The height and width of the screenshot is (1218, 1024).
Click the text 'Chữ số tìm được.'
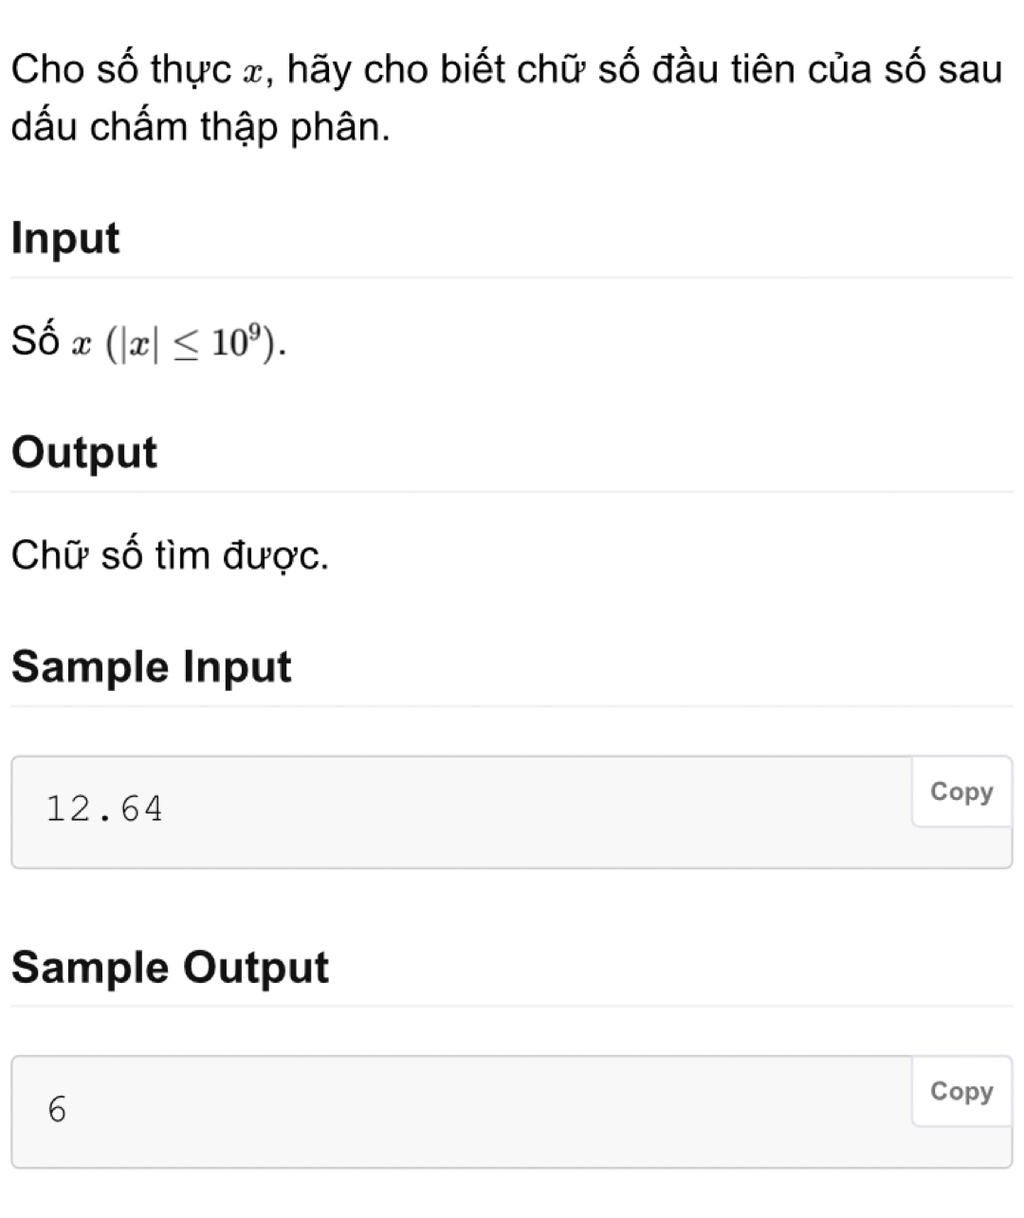tap(170, 554)
